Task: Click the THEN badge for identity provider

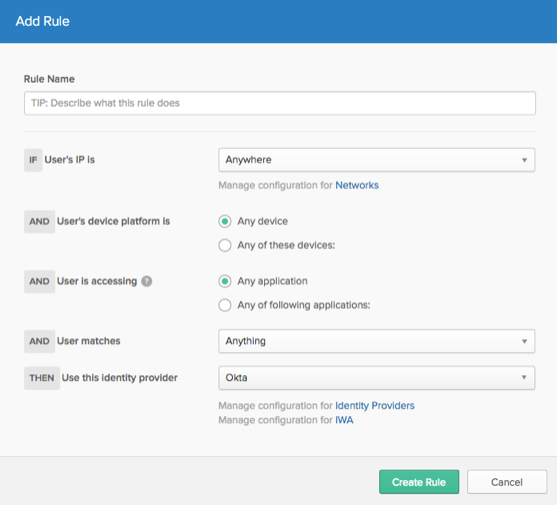Action: 42,378
